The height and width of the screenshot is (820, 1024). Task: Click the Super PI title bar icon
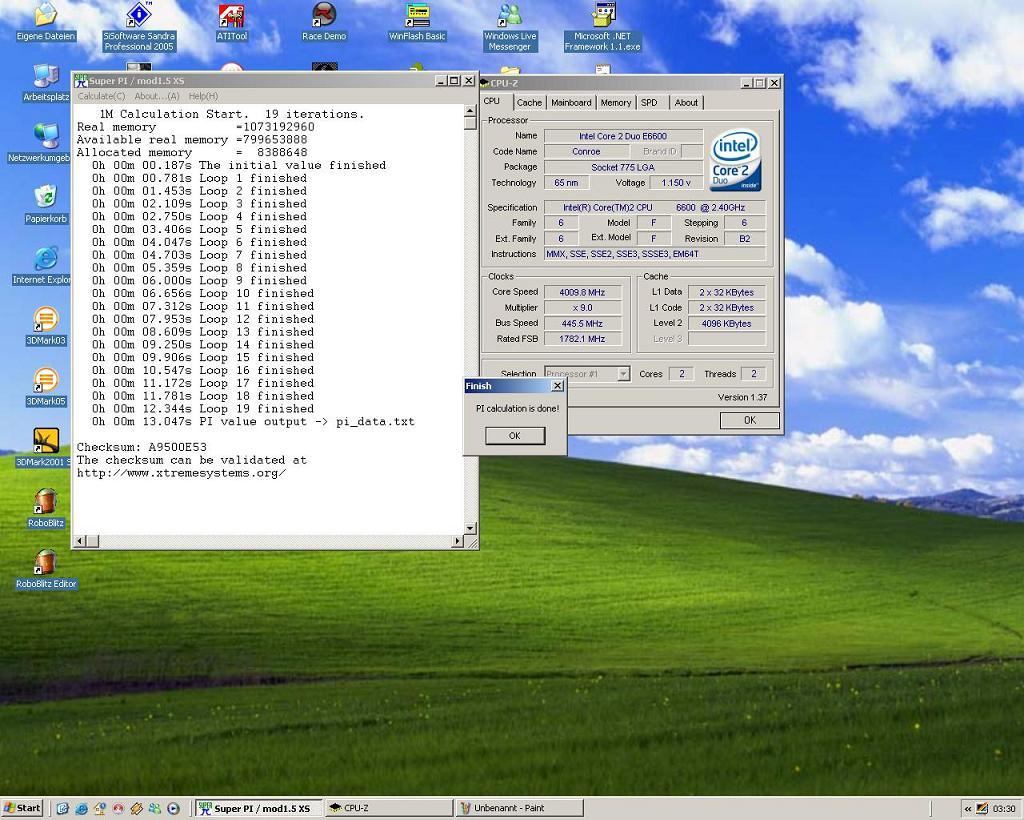coord(81,80)
